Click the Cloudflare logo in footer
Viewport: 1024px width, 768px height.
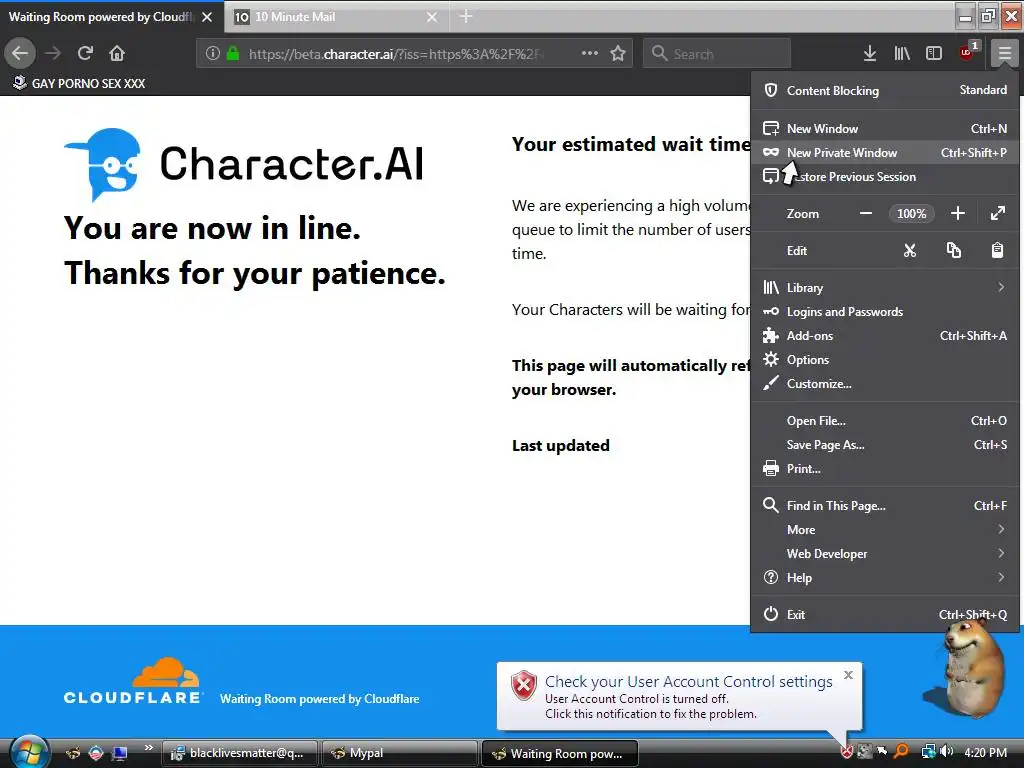click(133, 681)
